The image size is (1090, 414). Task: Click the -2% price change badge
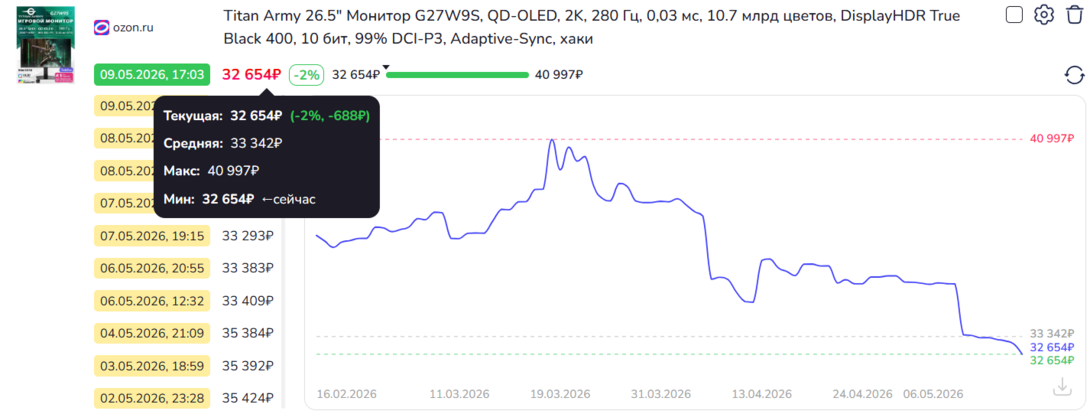tap(306, 75)
